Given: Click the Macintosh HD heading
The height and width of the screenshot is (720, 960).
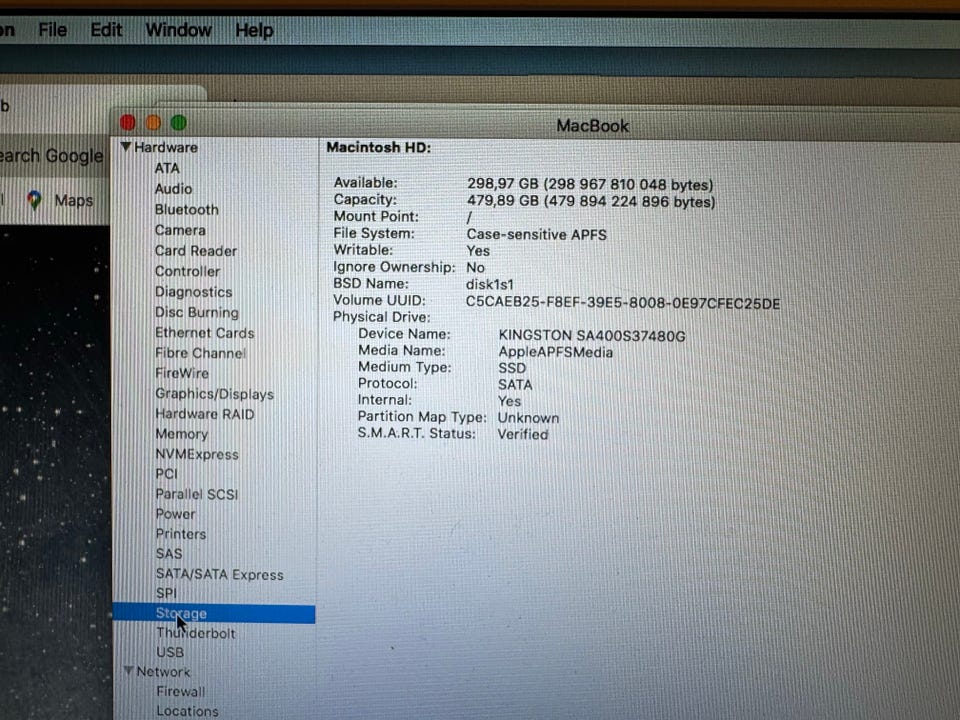Looking at the screenshot, I should click(378, 148).
